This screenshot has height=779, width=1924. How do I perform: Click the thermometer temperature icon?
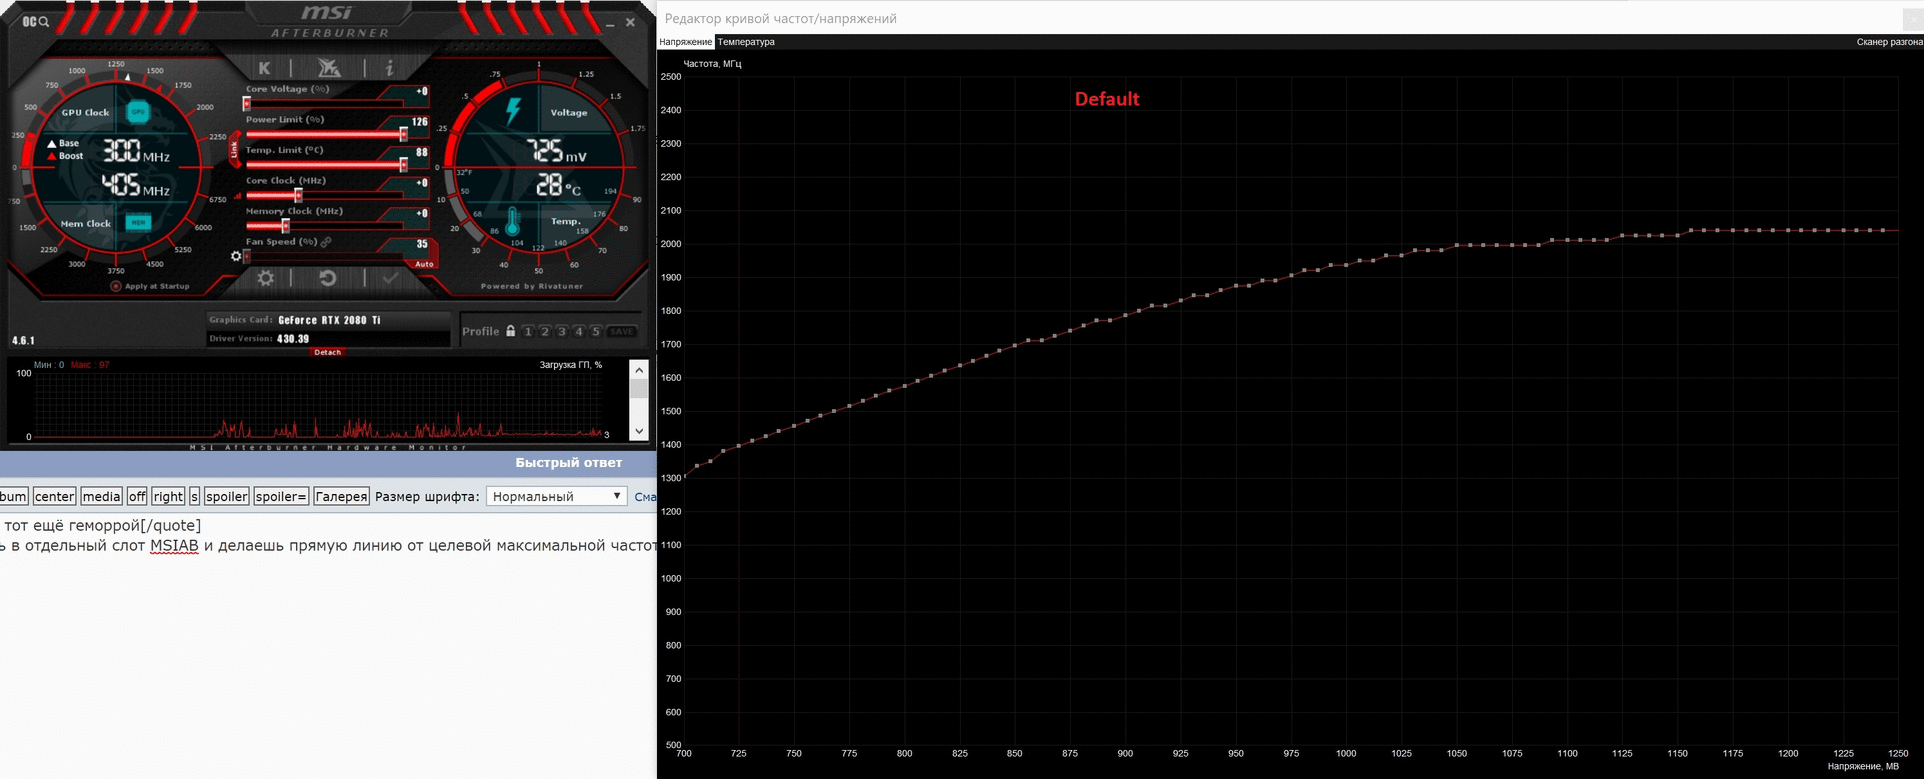click(512, 222)
